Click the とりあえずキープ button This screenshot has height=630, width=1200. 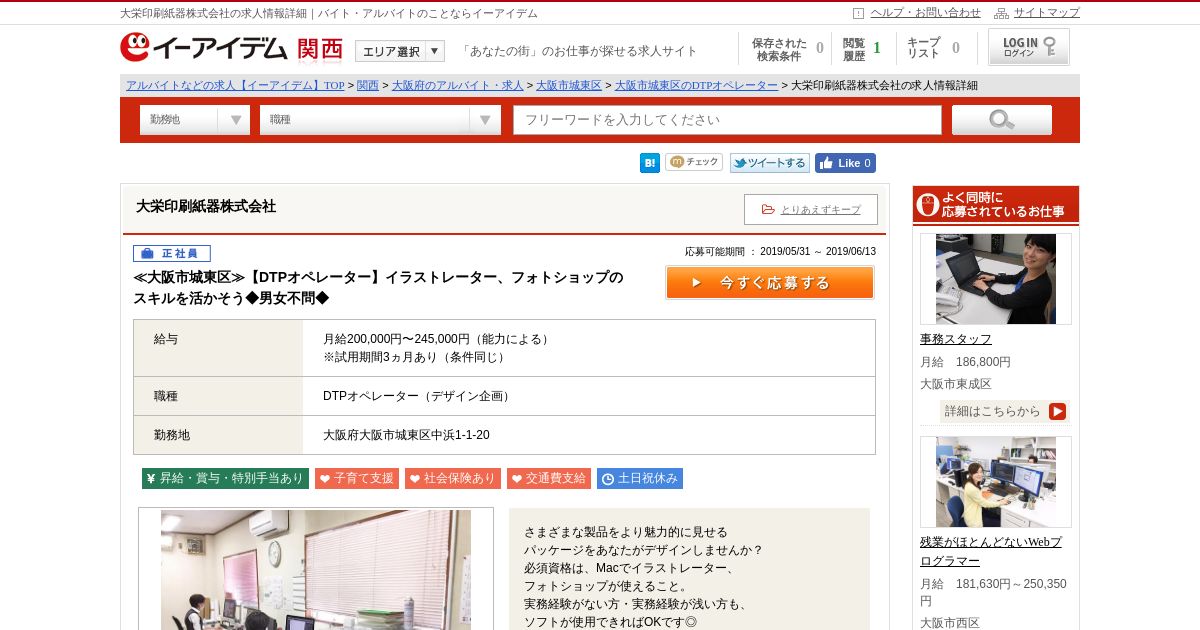pos(811,209)
